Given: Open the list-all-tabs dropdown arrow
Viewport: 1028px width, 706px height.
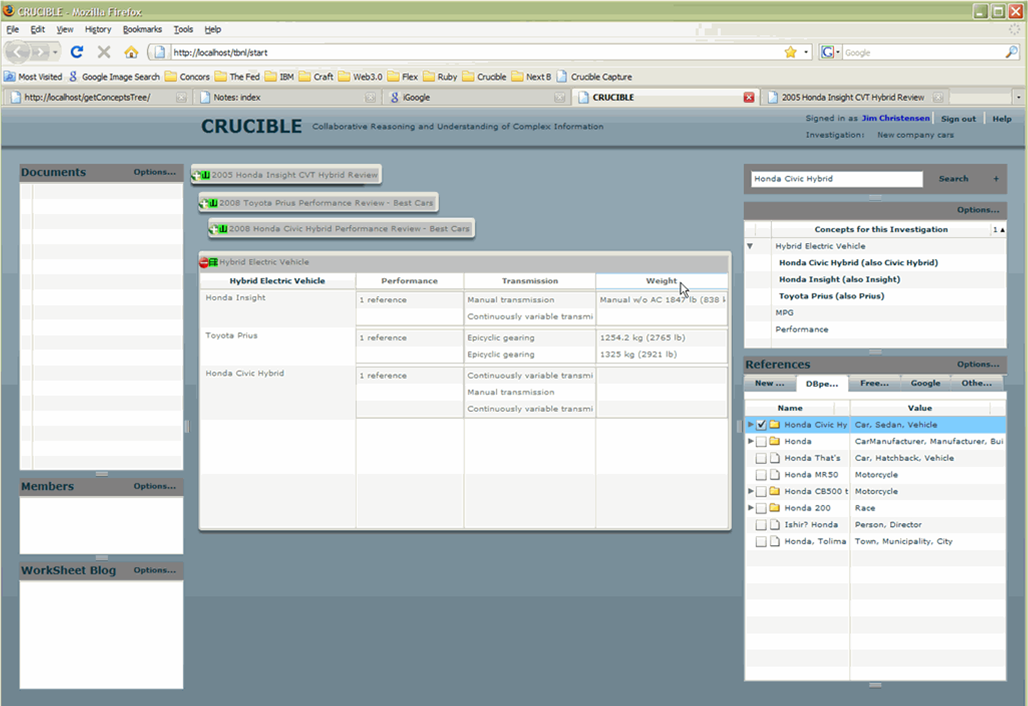Looking at the screenshot, I should point(1018,97).
